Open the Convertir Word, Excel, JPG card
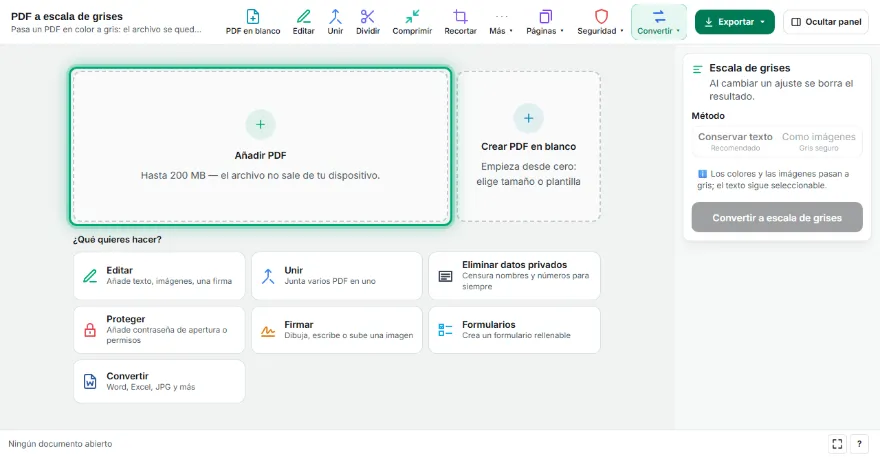 point(159,381)
